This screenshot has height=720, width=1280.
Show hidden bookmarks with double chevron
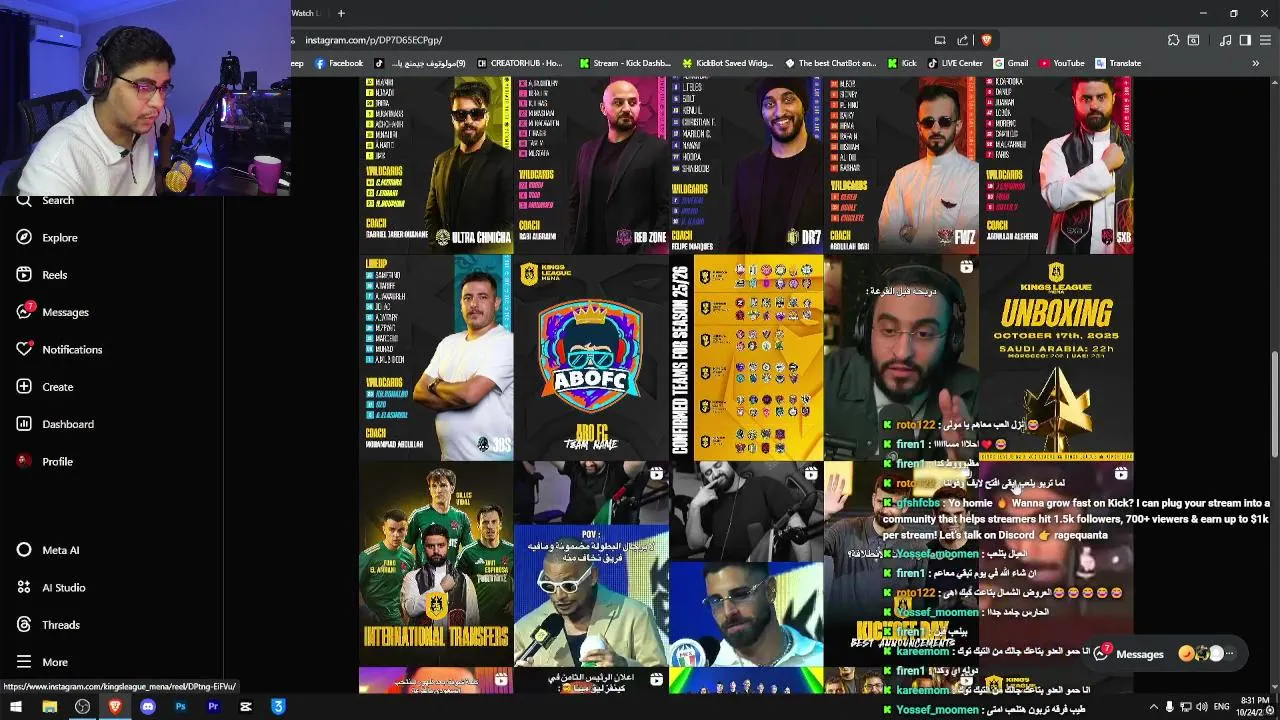pyautogui.click(x=1255, y=63)
